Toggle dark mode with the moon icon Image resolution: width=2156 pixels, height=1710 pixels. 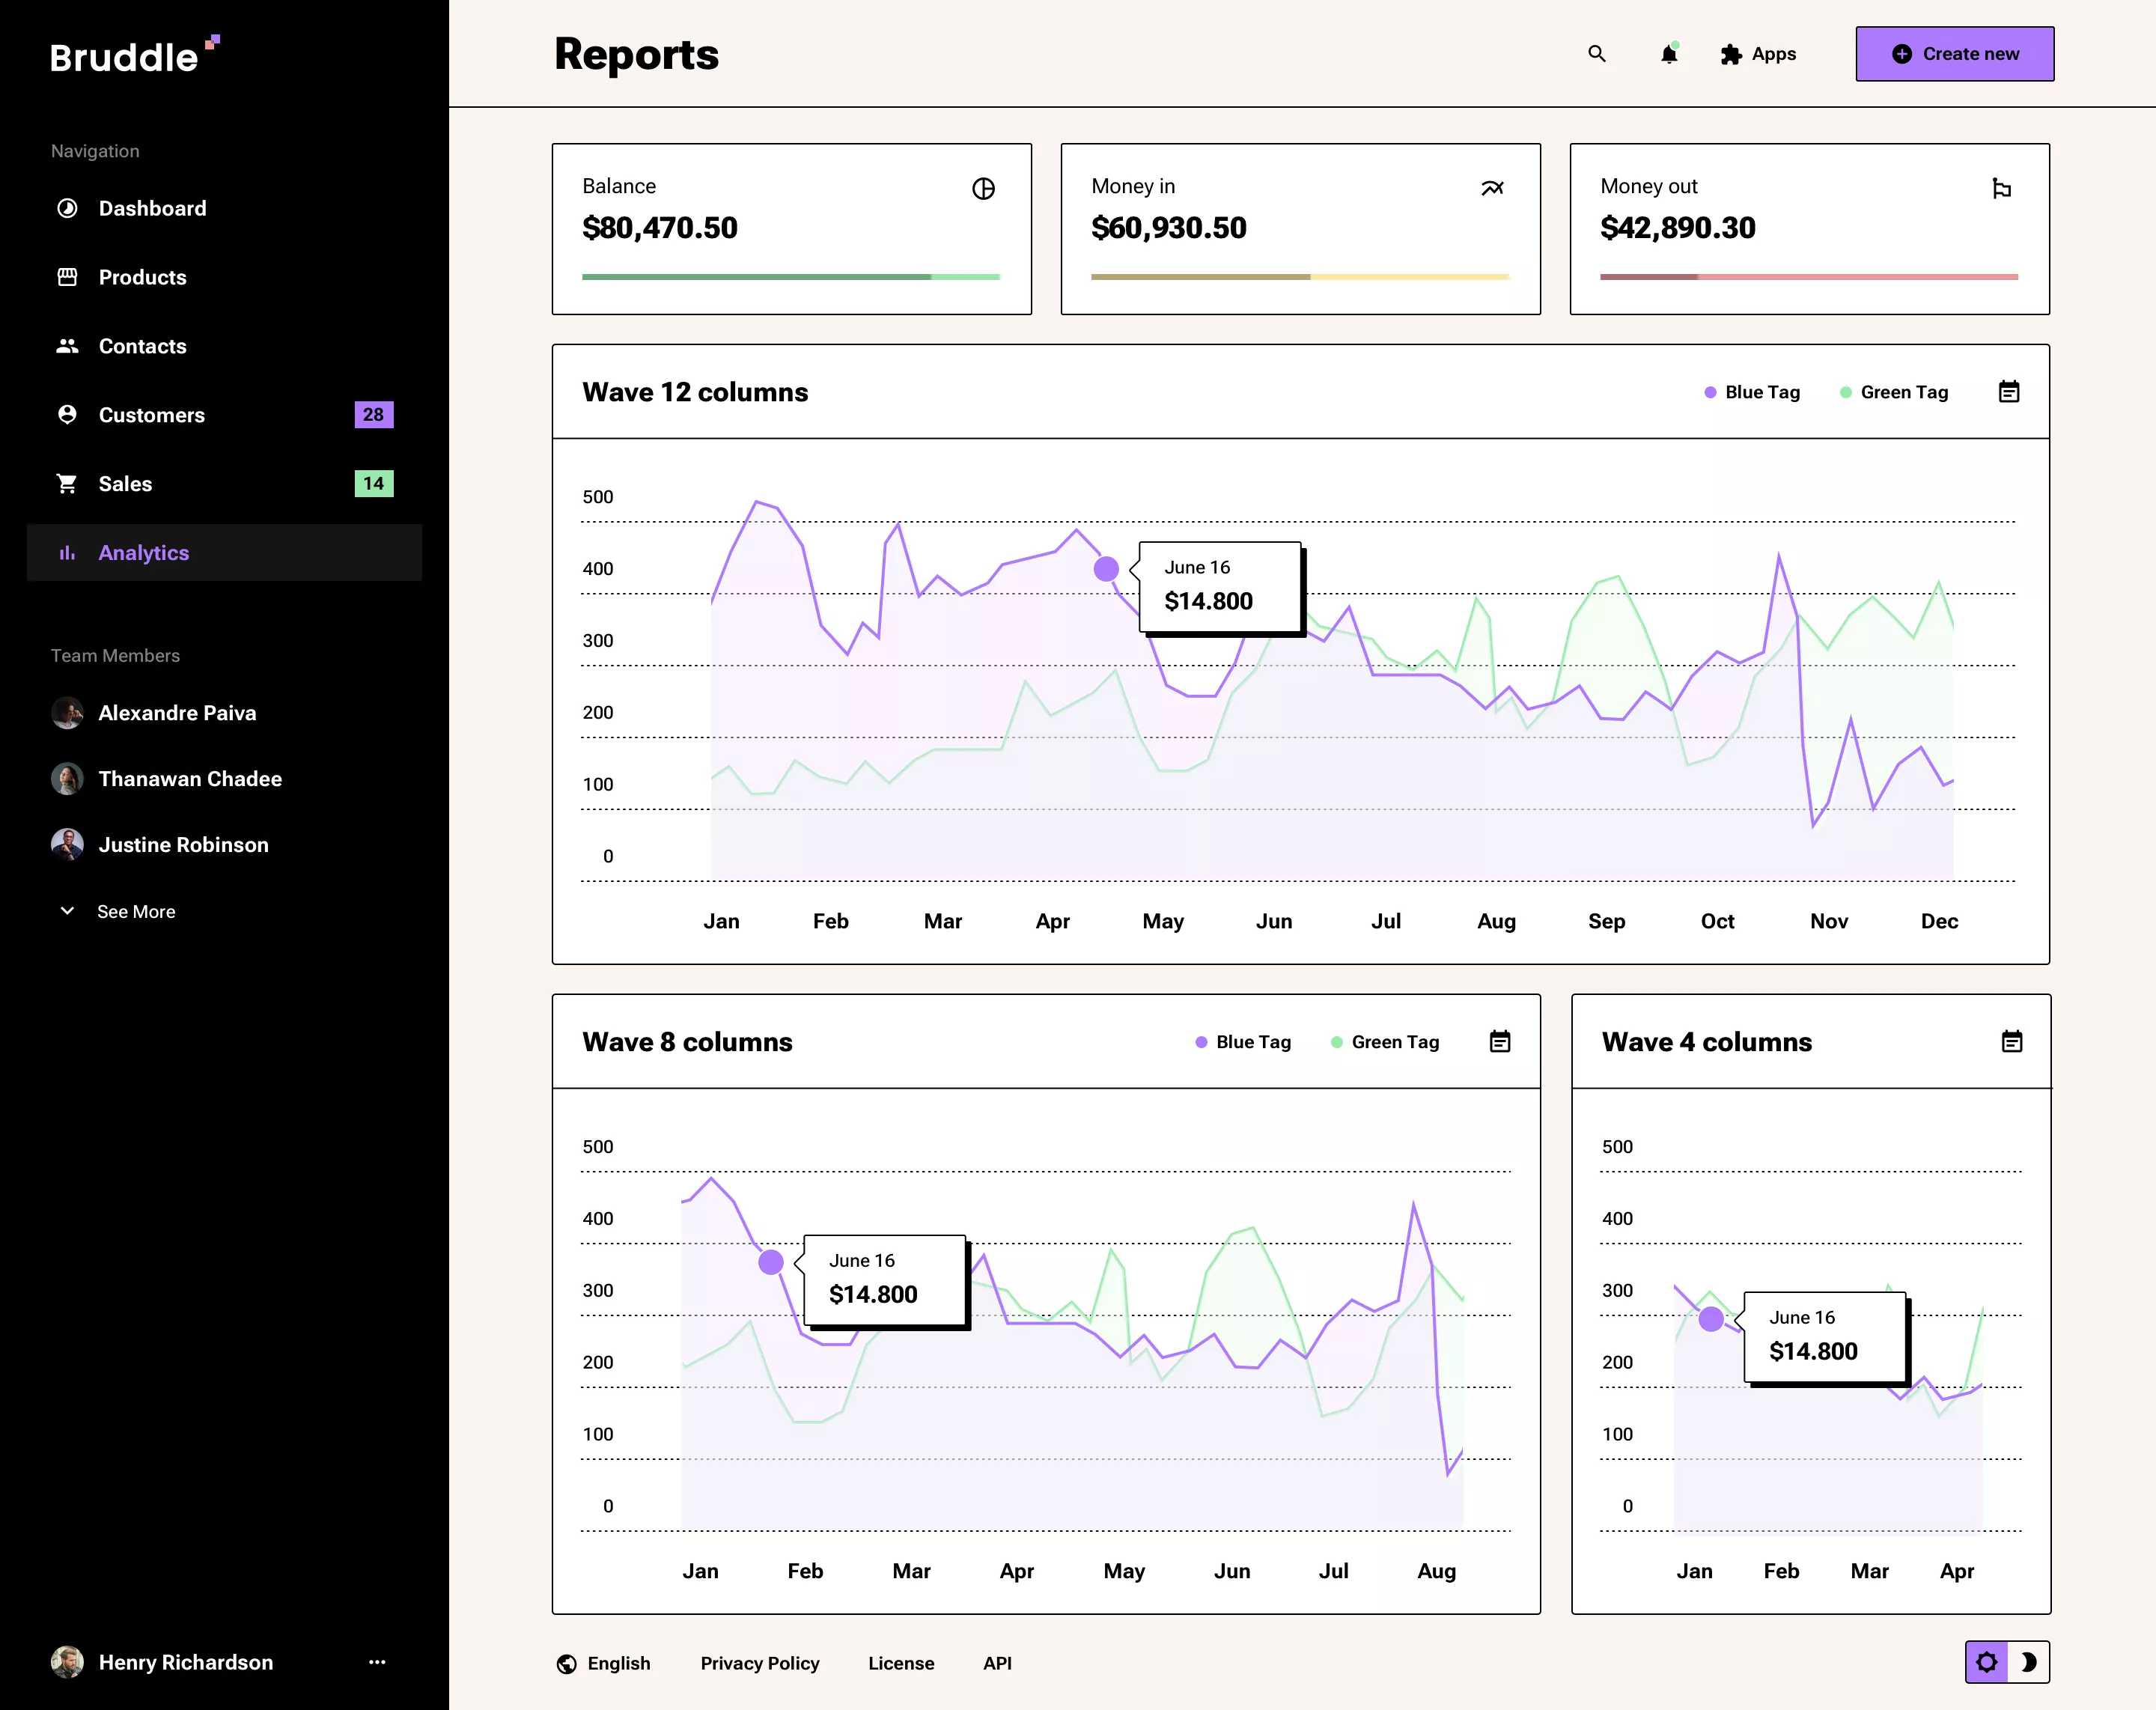2029,1662
